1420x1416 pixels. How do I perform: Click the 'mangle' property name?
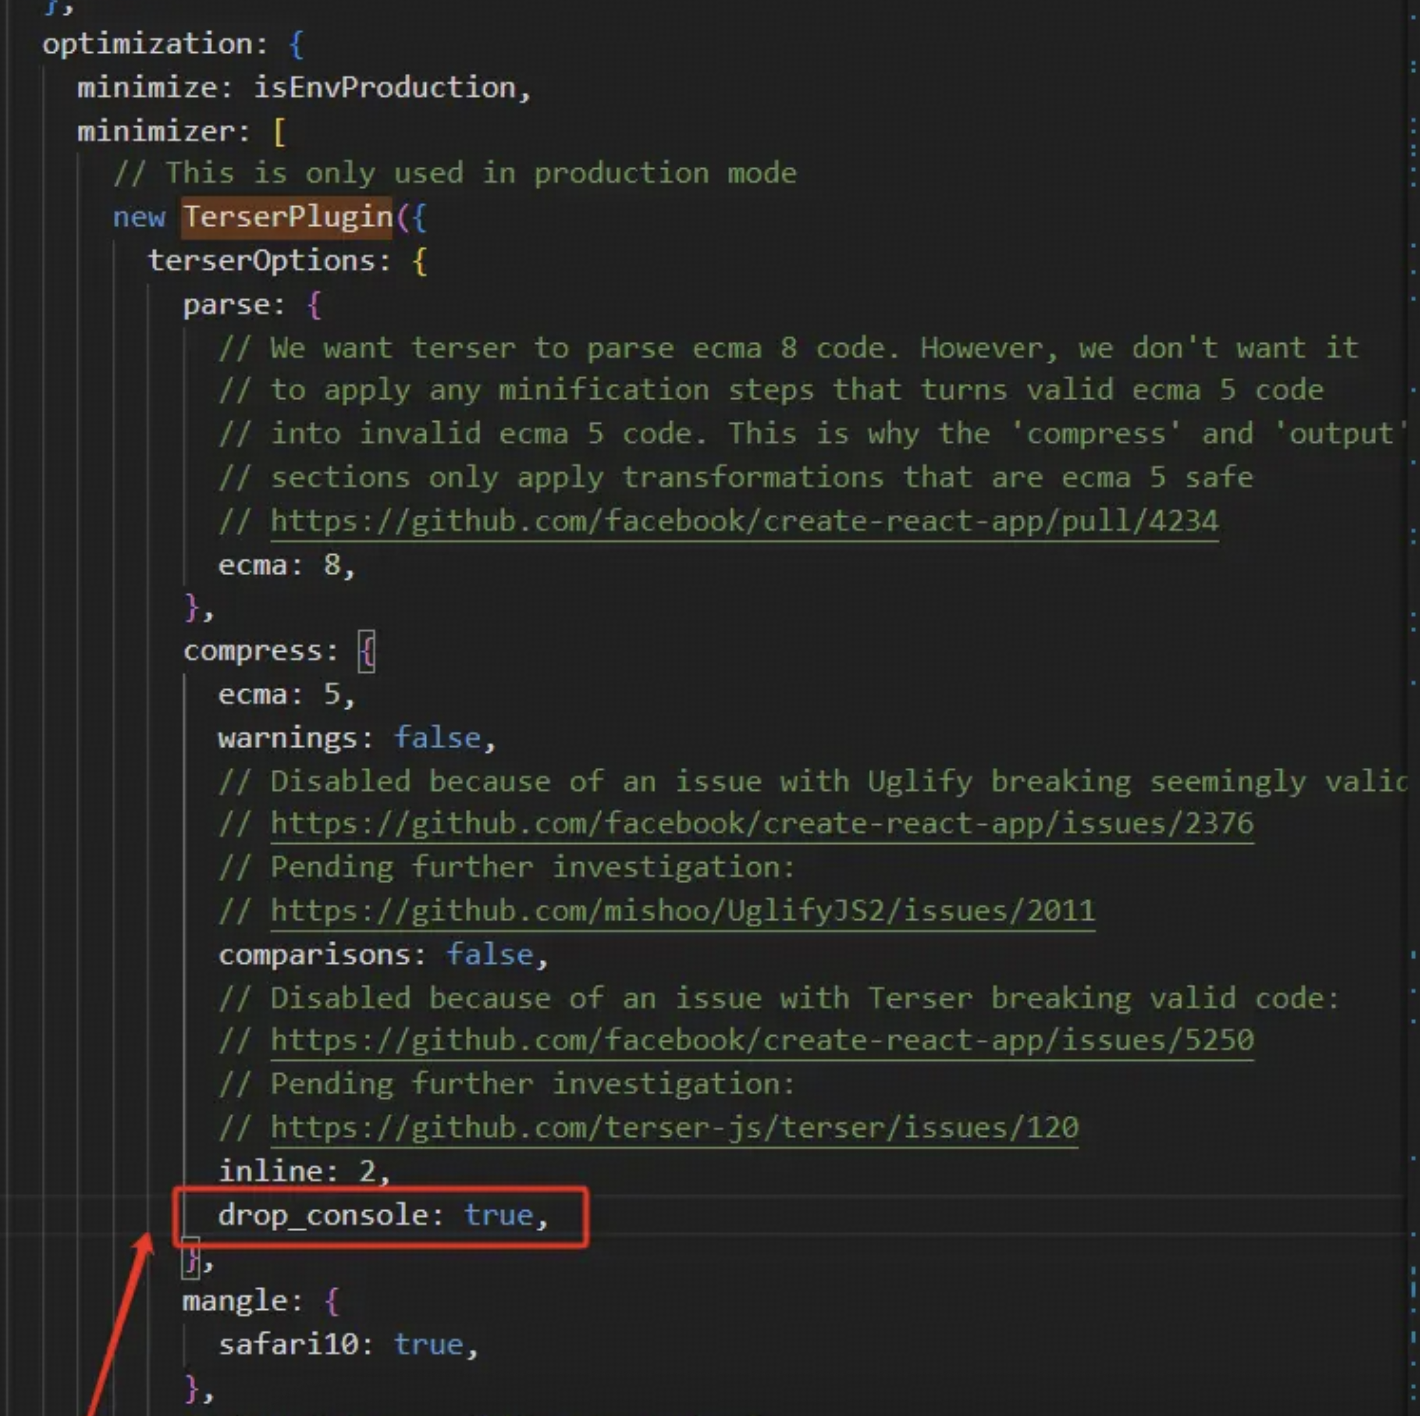coord(235,1301)
